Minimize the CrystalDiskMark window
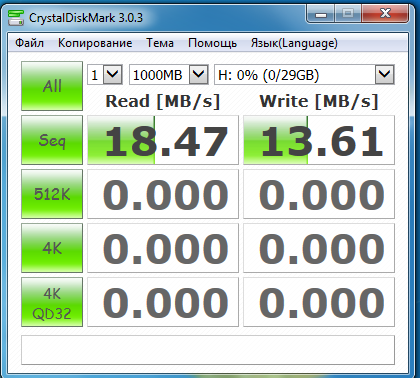The width and height of the screenshot is (420, 378). click(321, 14)
